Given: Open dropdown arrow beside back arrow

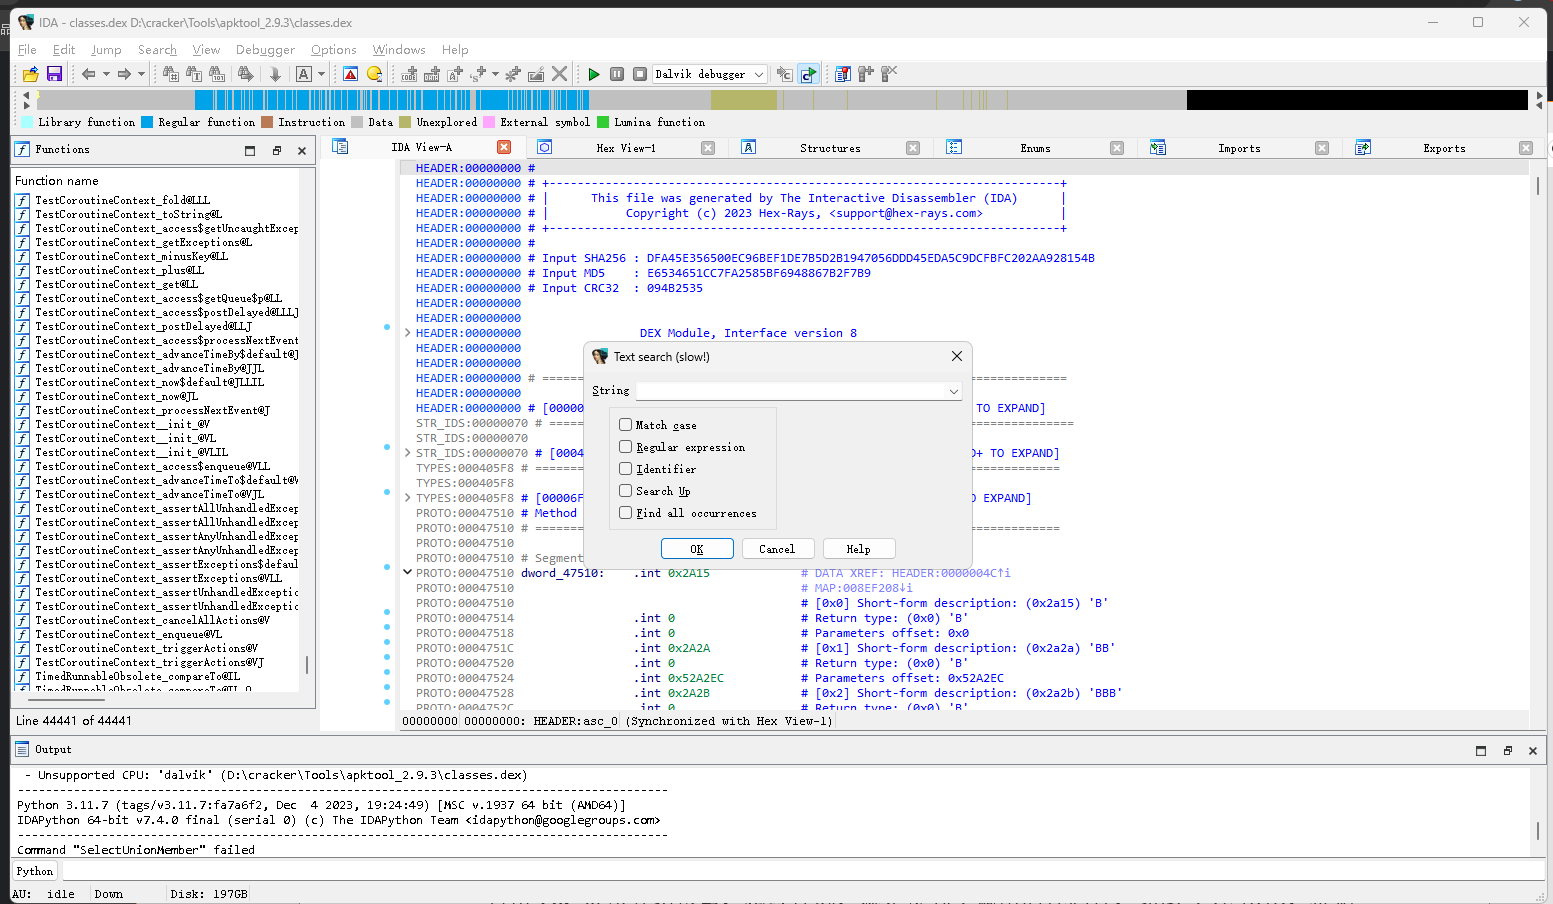Looking at the screenshot, I should coord(106,74).
